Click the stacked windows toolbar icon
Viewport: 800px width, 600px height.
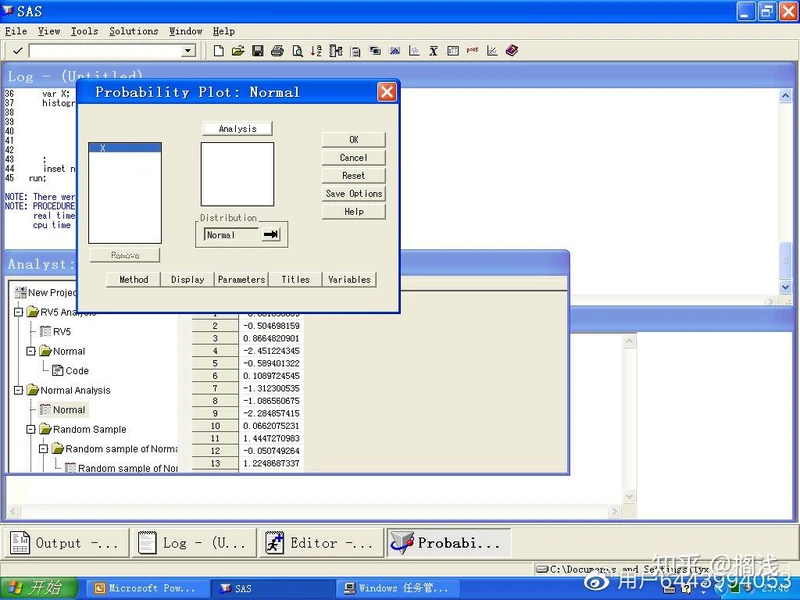pos(375,51)
